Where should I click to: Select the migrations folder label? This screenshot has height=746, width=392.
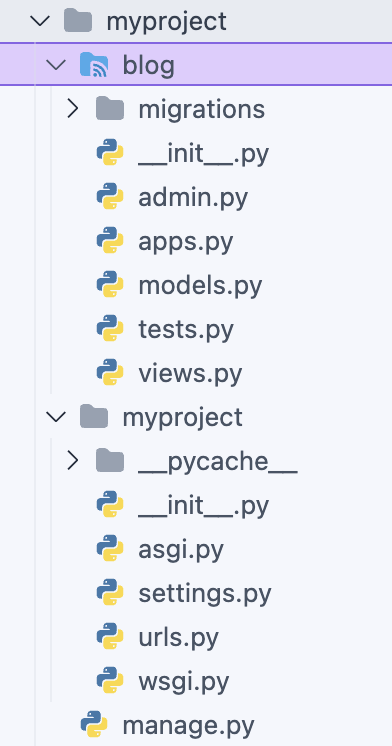[202, 110]
